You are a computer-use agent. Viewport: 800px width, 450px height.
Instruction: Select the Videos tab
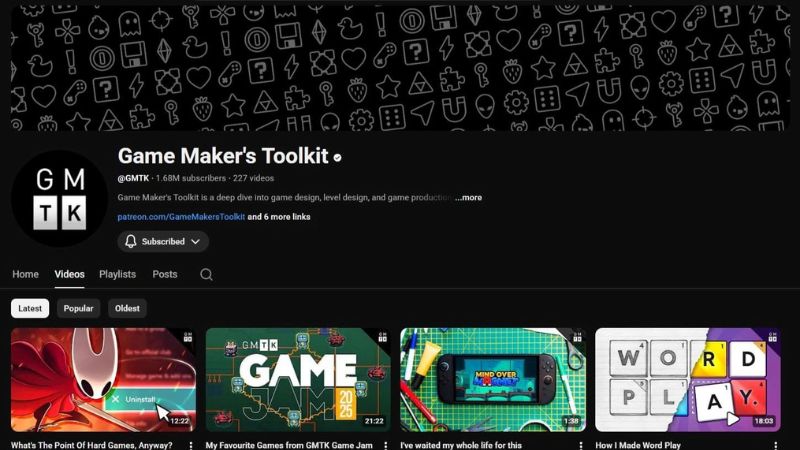pos(69,274)
